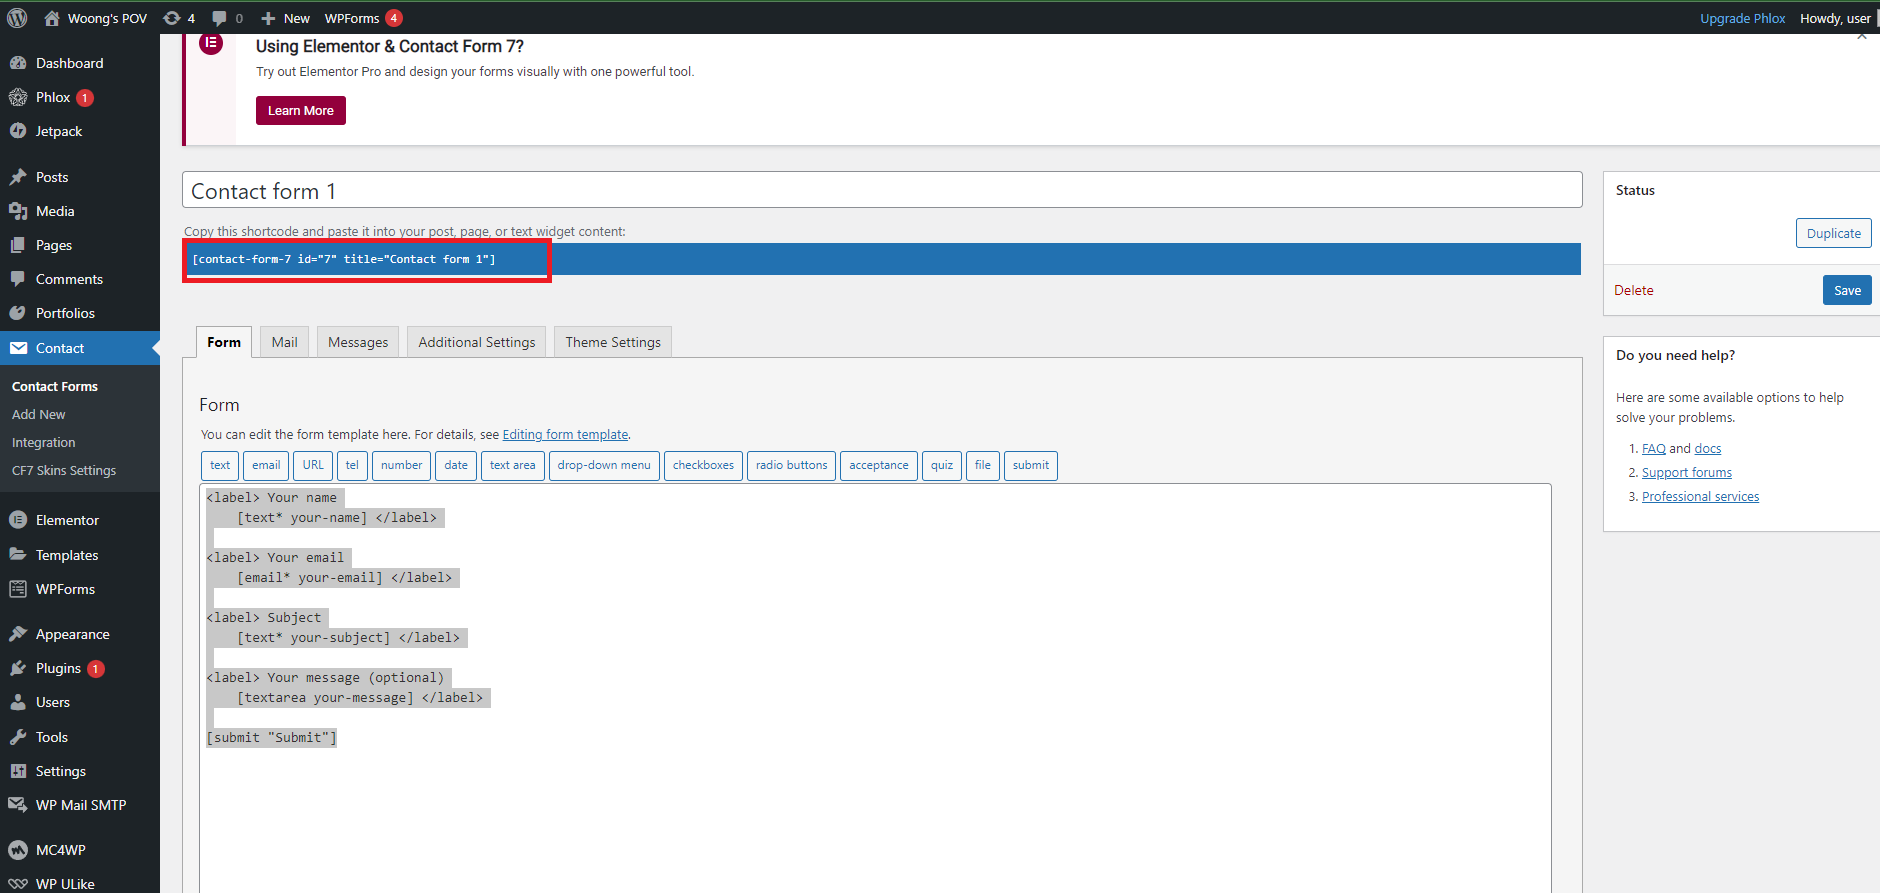Screen dimensions: 1880x893
Task: Open the Dashboard gauge icon in sidebar
Action: coord(18,63)
